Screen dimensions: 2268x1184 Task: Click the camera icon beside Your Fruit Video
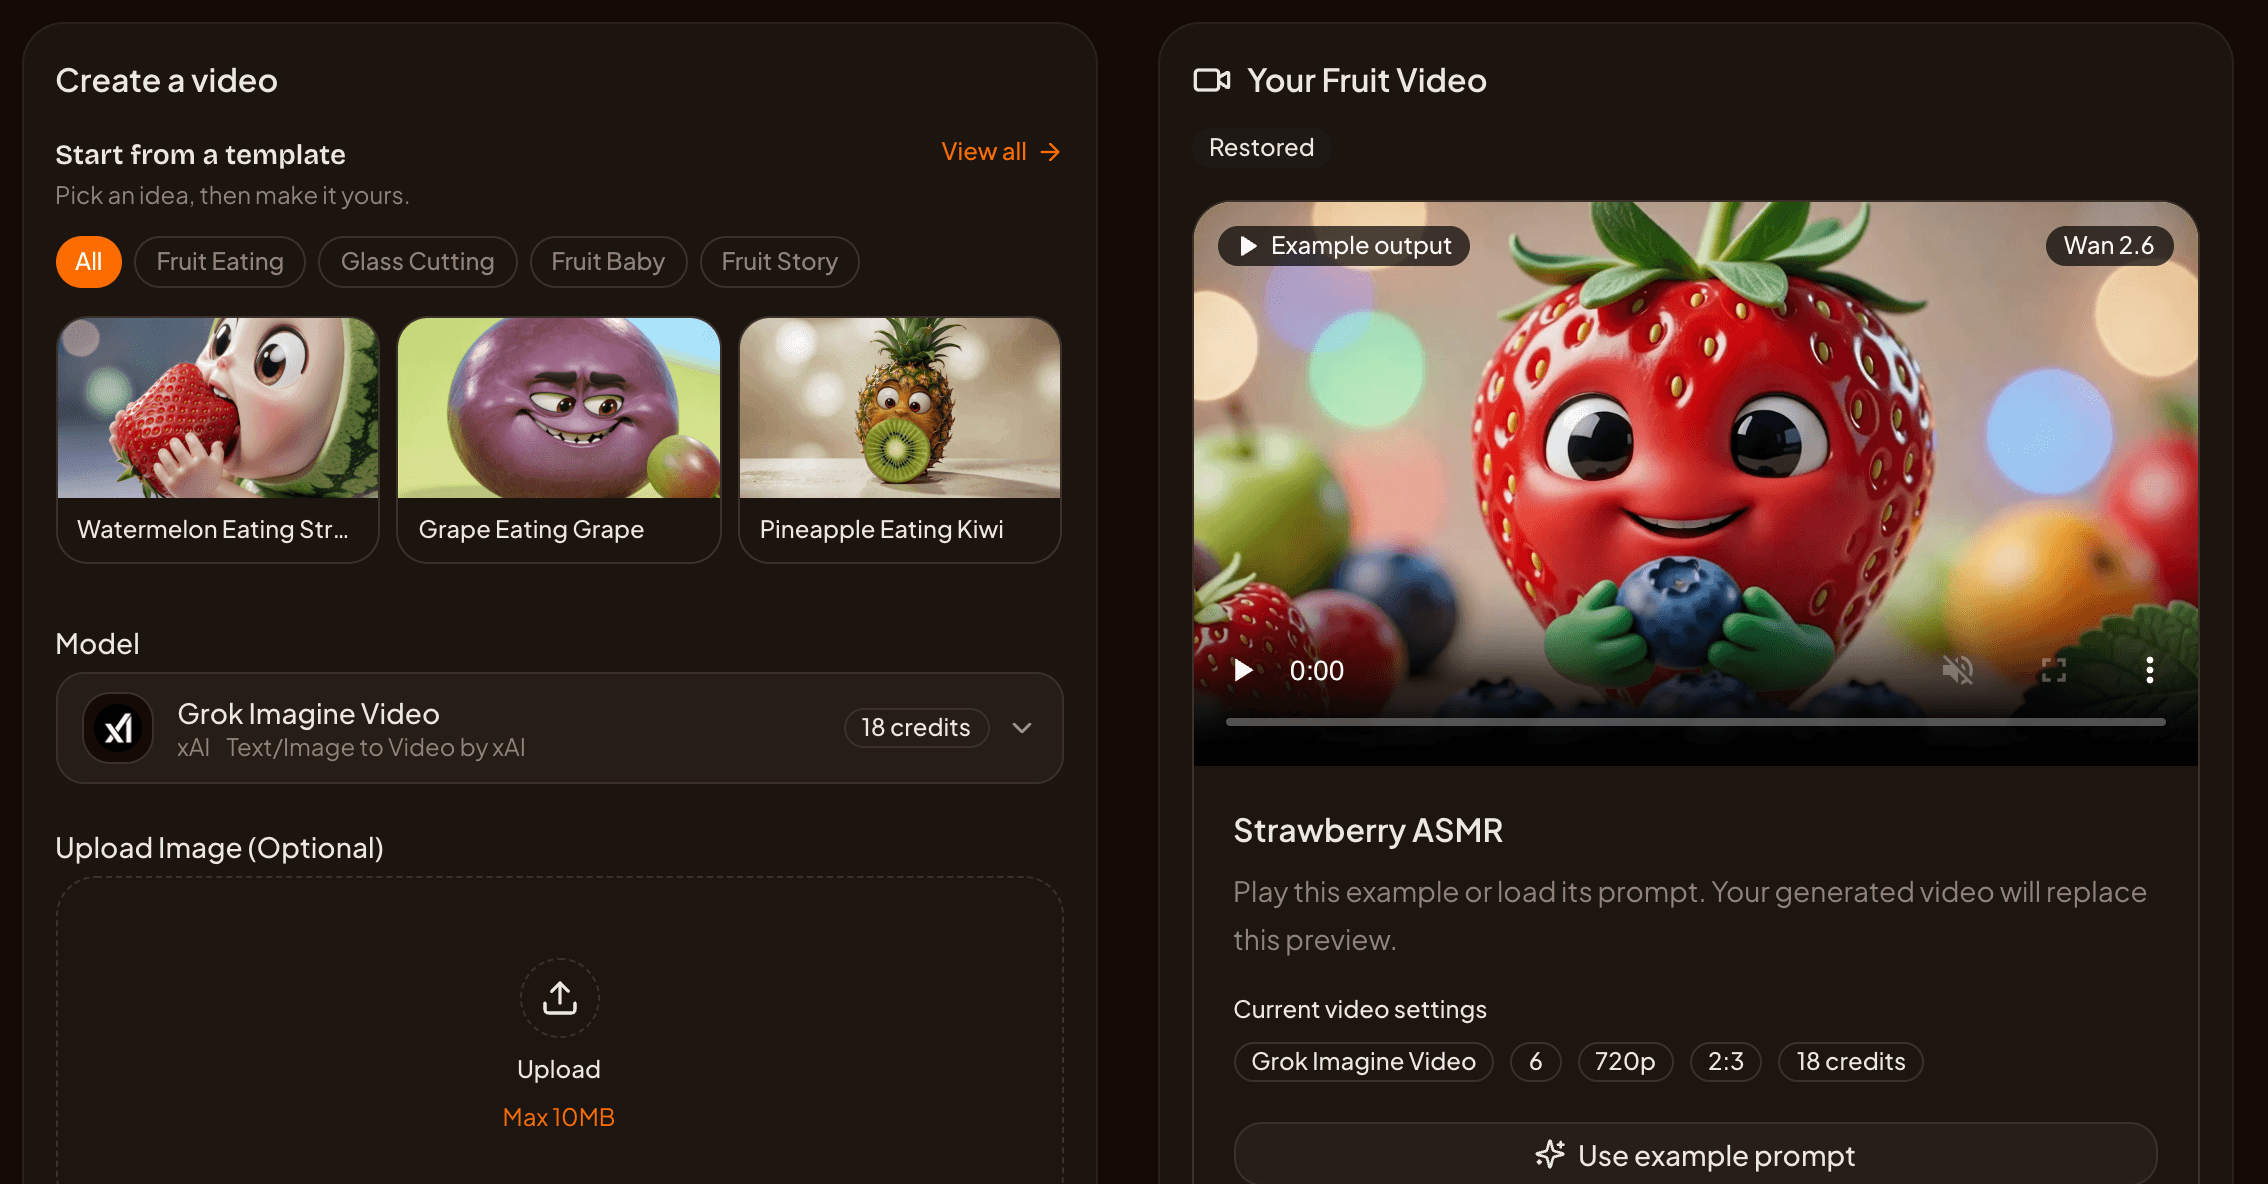pyautogui.click(x=1211, y=80)
